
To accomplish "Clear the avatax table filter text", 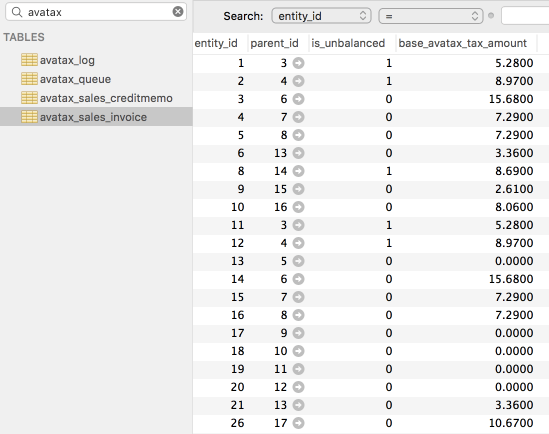I will click(x=178, y=12).
